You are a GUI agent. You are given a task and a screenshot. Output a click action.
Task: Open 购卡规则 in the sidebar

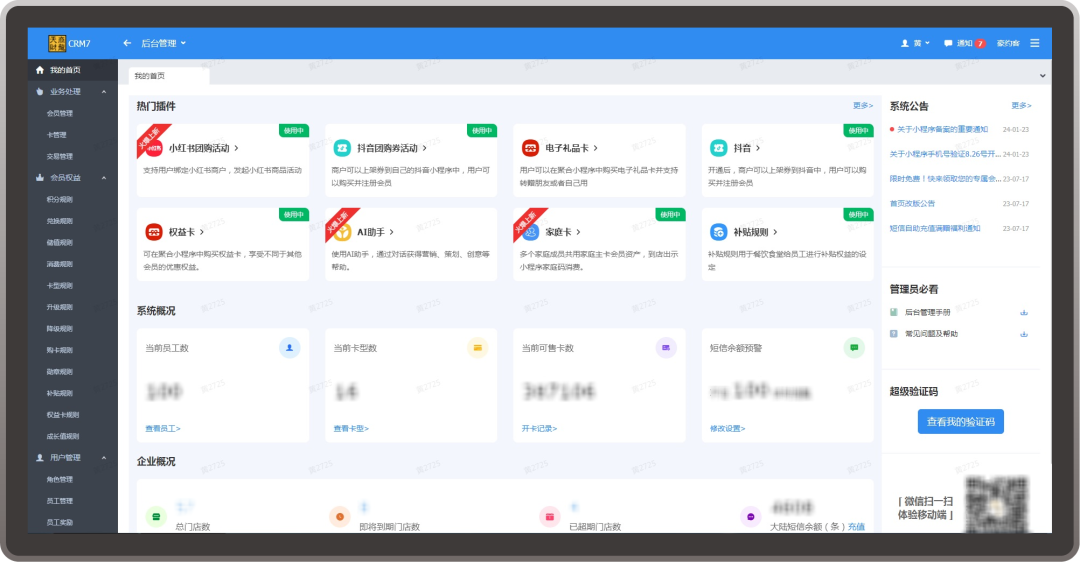59,350
